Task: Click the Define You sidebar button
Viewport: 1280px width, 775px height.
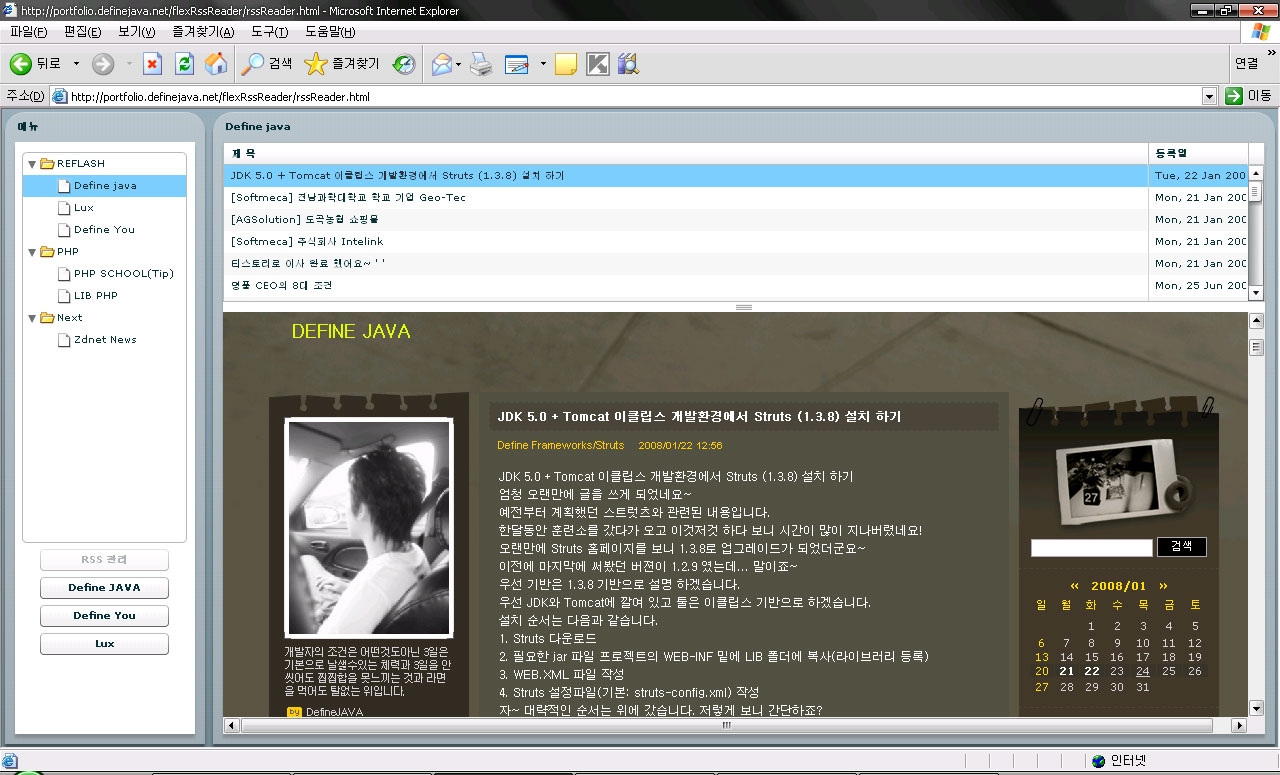Action: pyautogui.click(x=104, y=616)
